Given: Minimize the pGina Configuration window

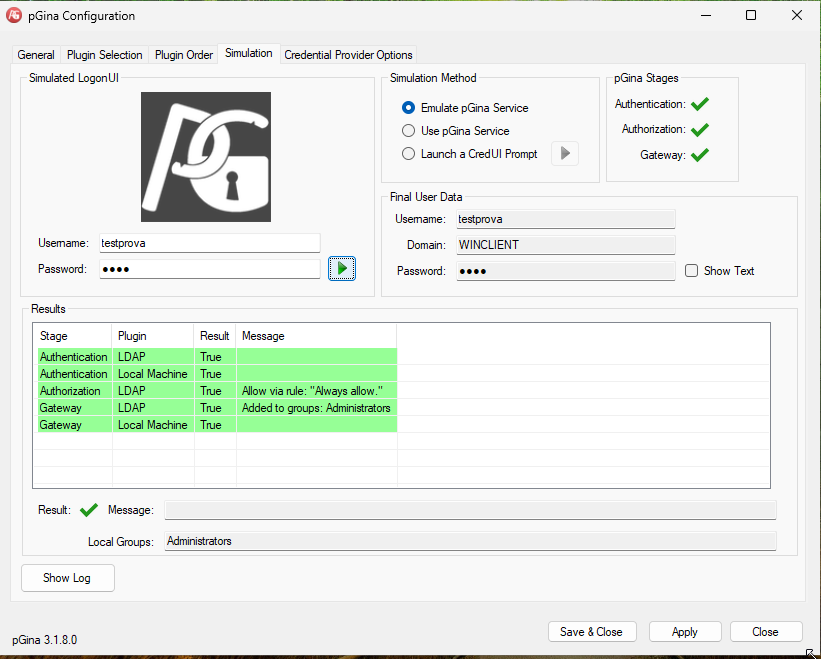Looking at the screenshot, I should click(x=706, y=15).
